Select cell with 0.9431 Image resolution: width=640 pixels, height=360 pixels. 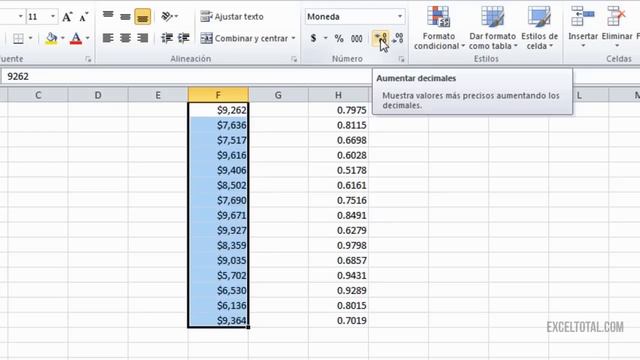point(338,276)
